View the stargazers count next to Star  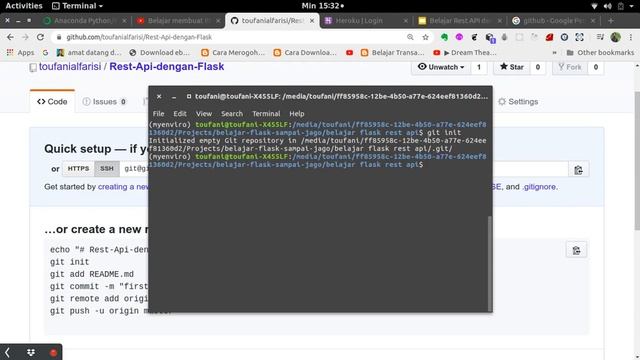[538, 67]
